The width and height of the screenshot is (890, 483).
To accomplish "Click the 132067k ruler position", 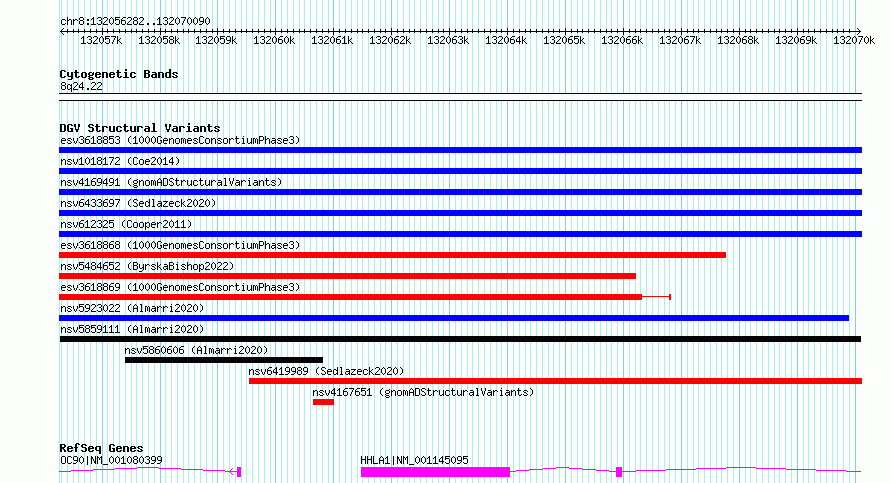I will pyautogui.click(x=680, y=40).
